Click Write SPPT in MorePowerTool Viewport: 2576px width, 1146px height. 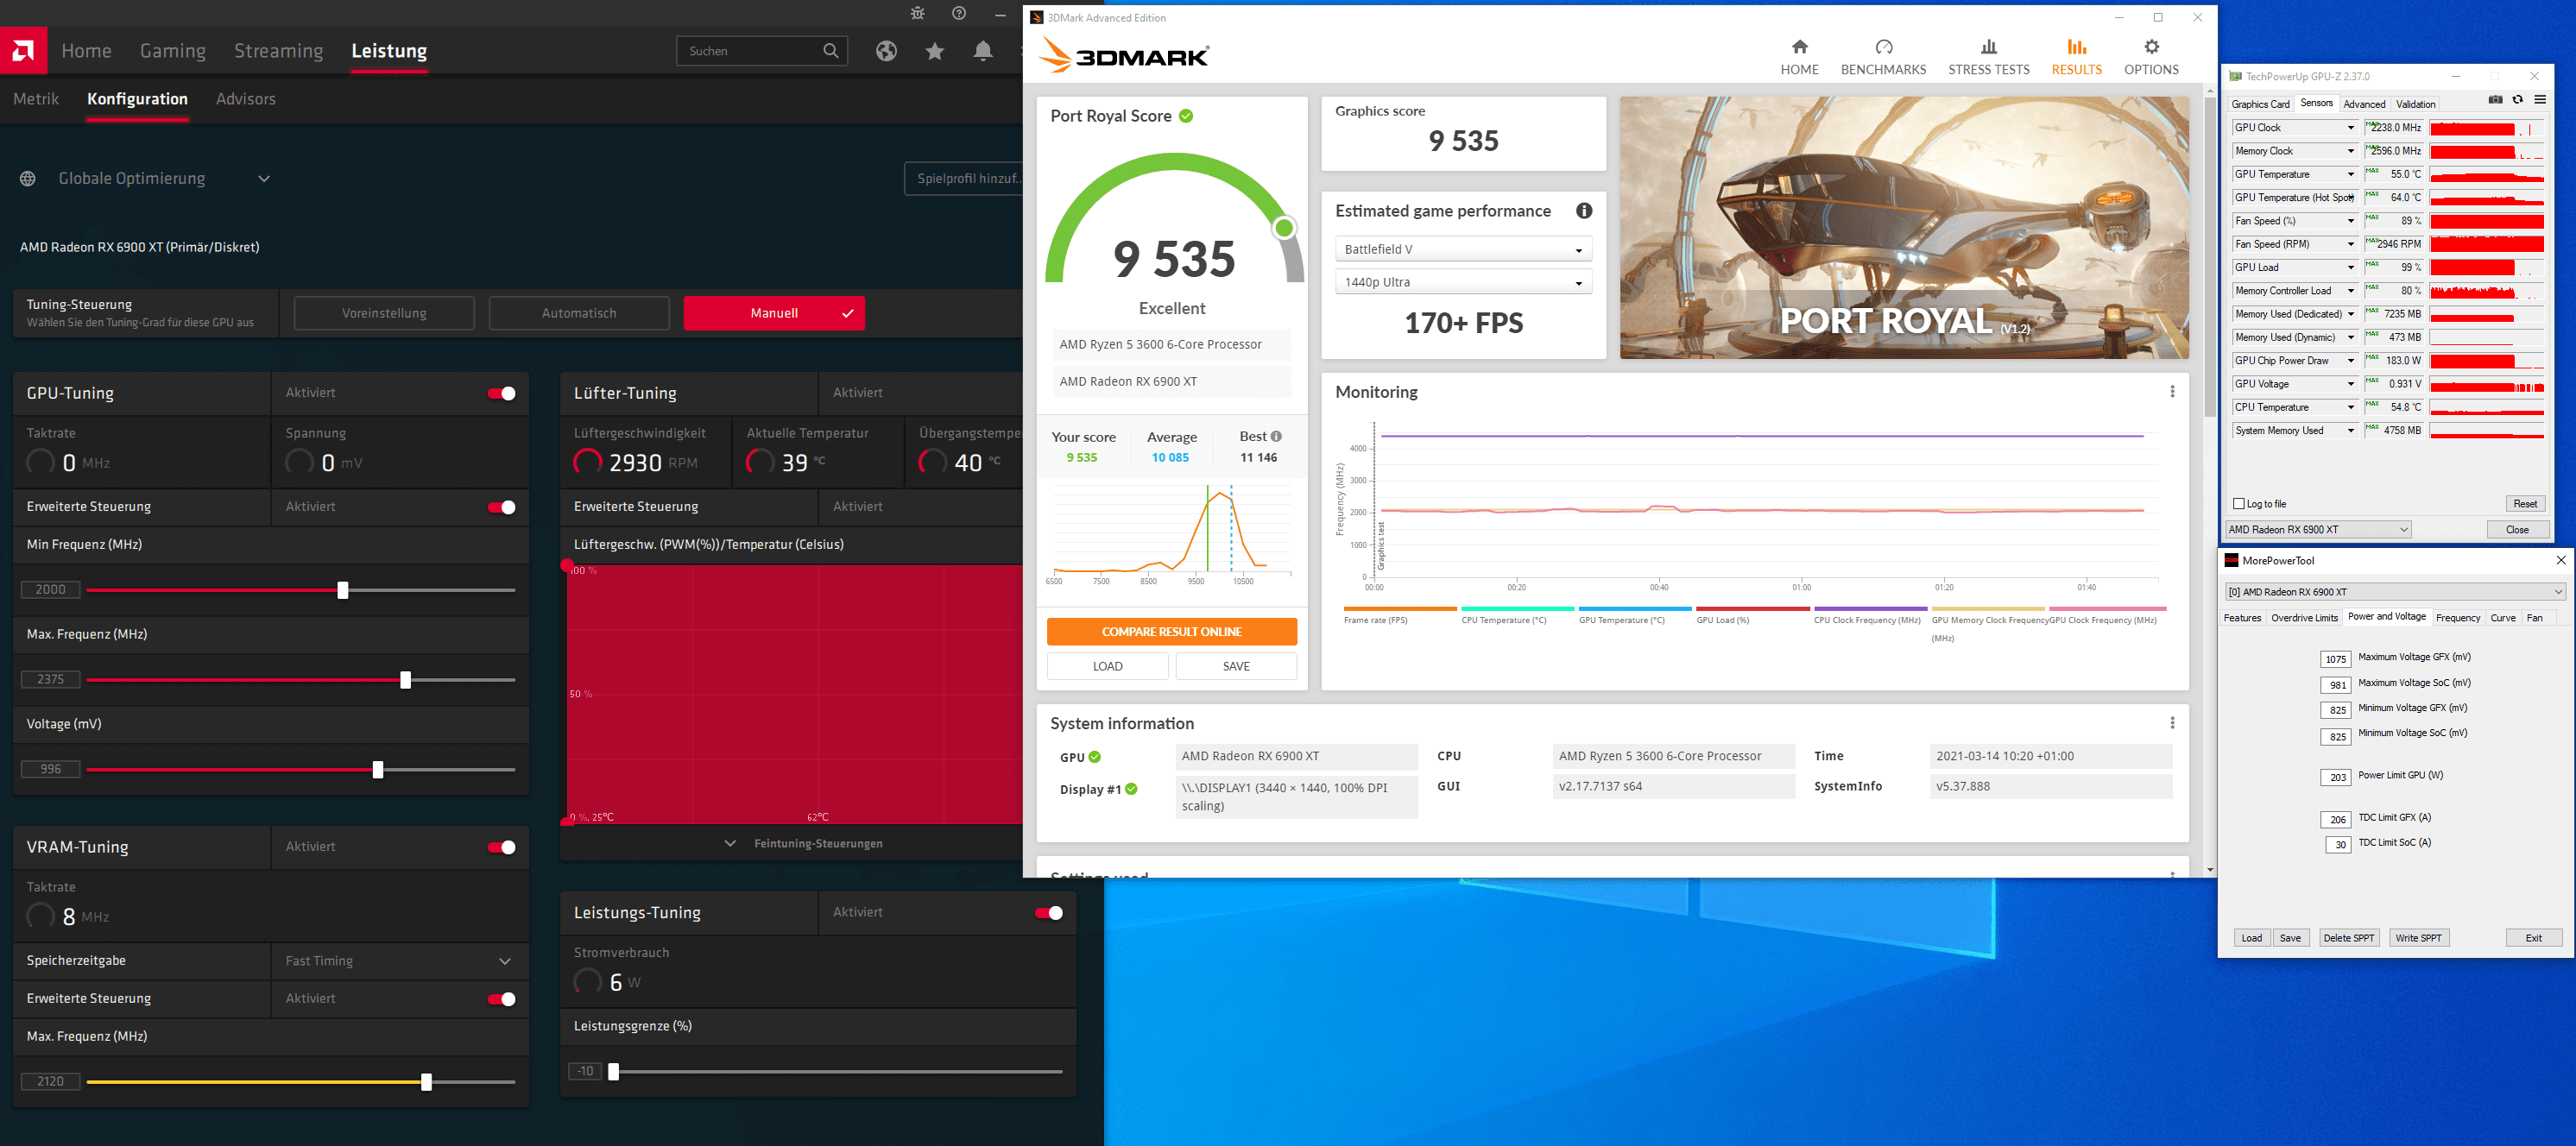[2418, 938]
